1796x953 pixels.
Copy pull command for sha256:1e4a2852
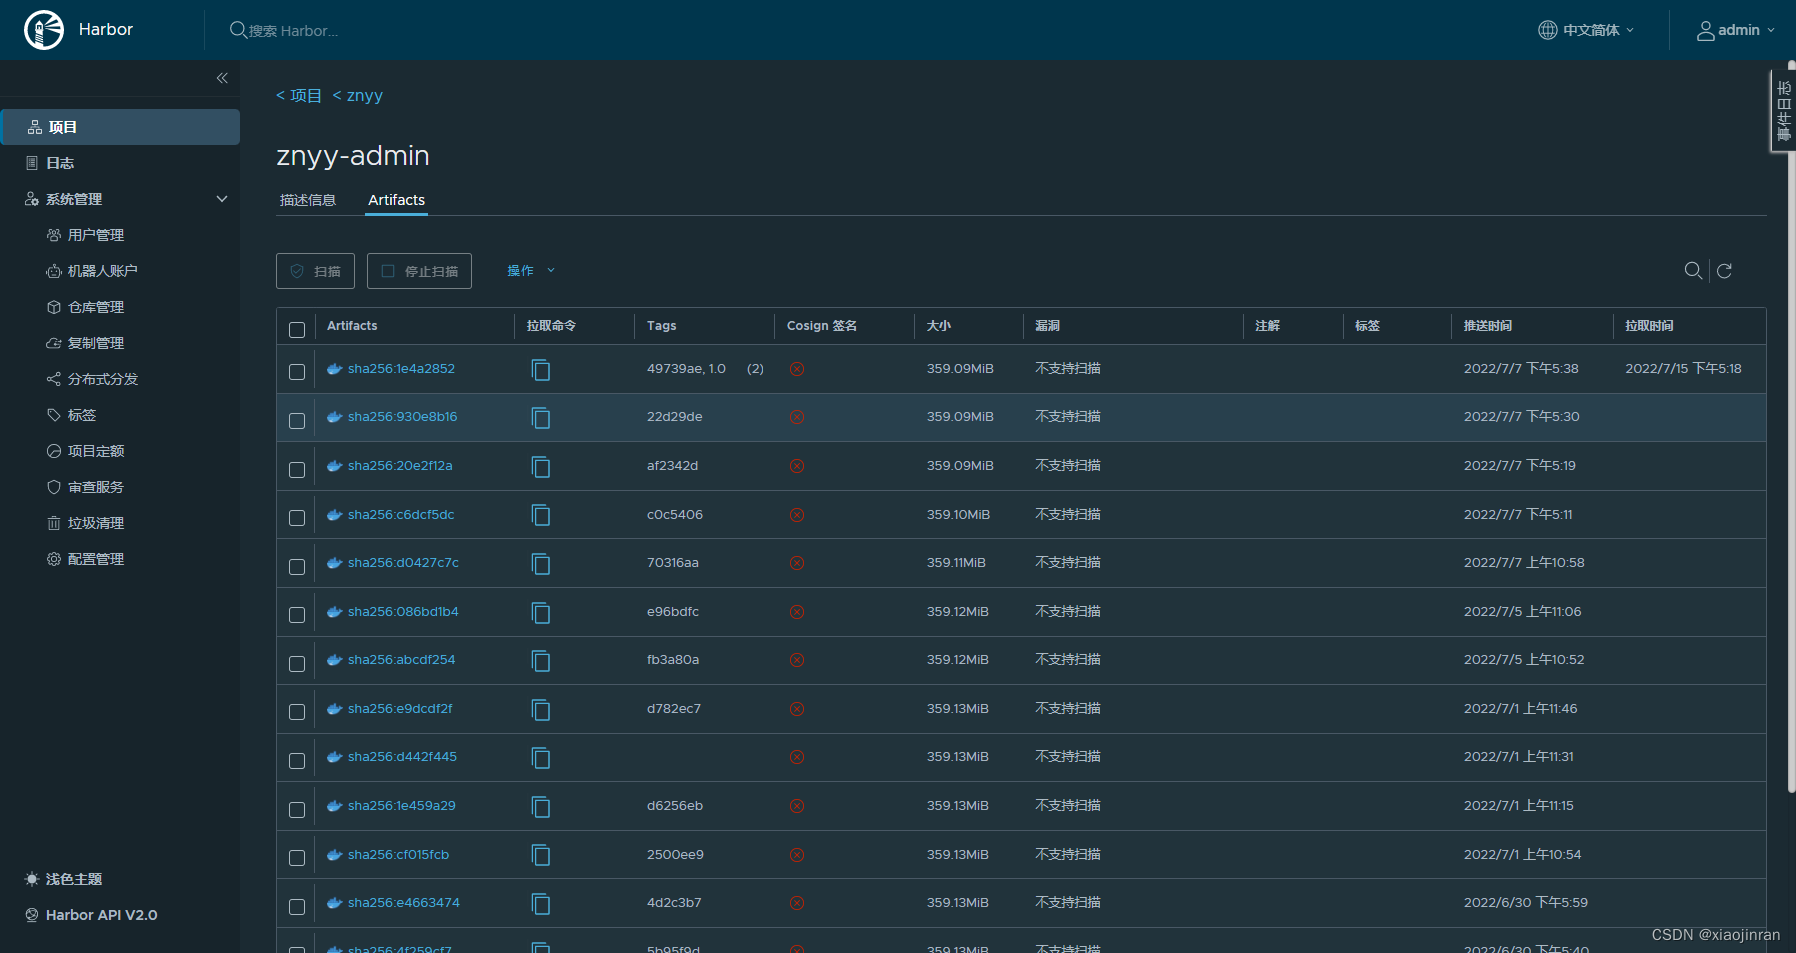click(x=541, y=370)
